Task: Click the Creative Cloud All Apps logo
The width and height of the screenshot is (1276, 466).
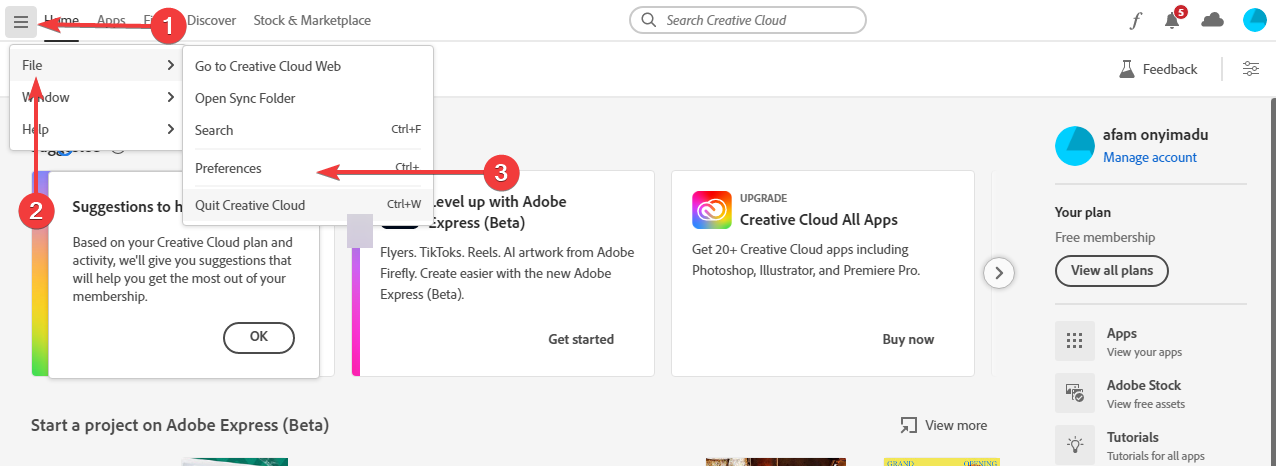Action: pos(711,210)
